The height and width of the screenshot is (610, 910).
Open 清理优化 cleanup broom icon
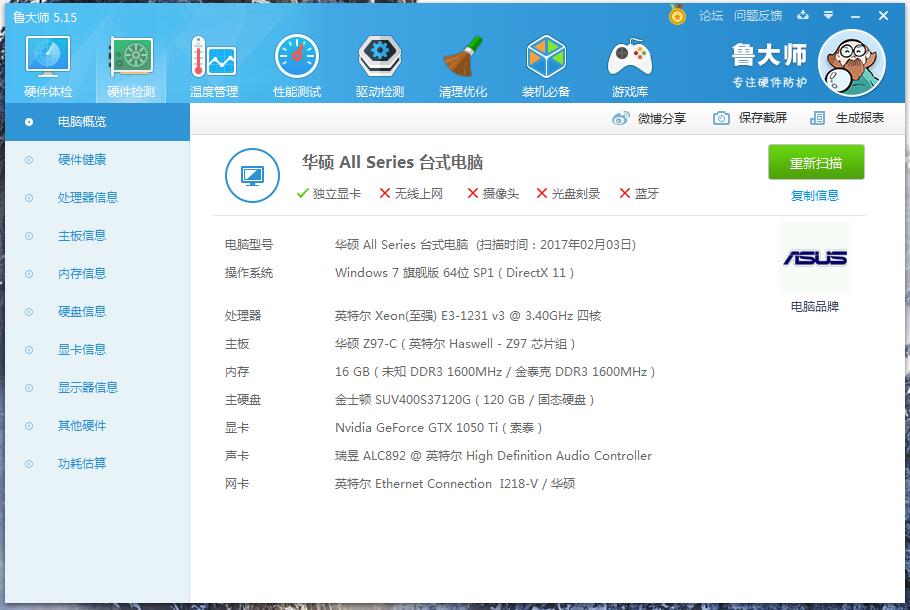[x=463, y=66]
